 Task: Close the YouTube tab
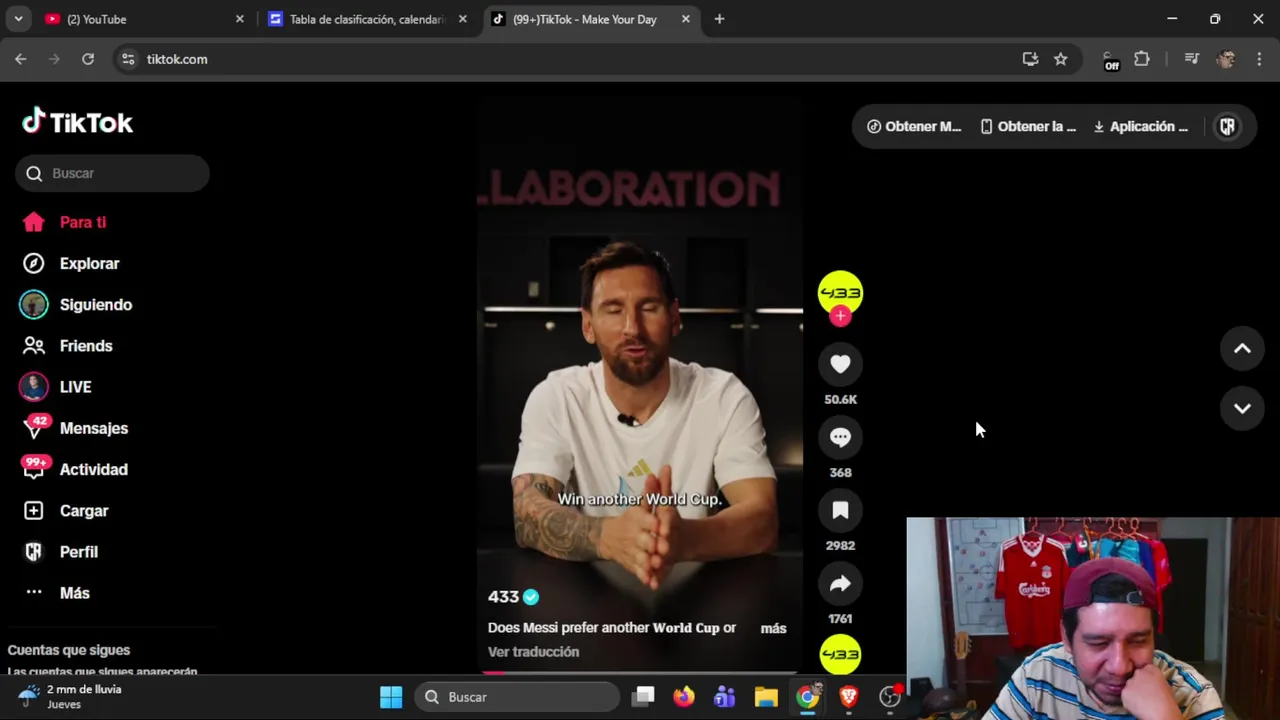(239, 19)
